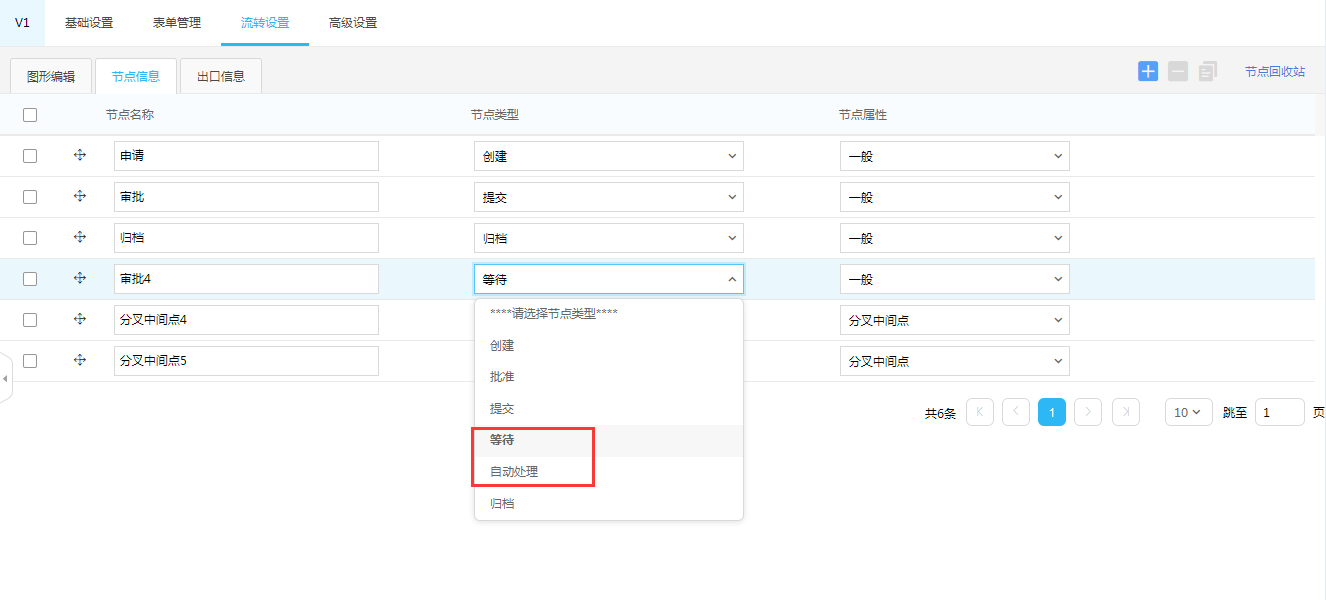Screen dimensions: 1326x600
Task: Click the blue add node plus icon
Action: 1148,71
